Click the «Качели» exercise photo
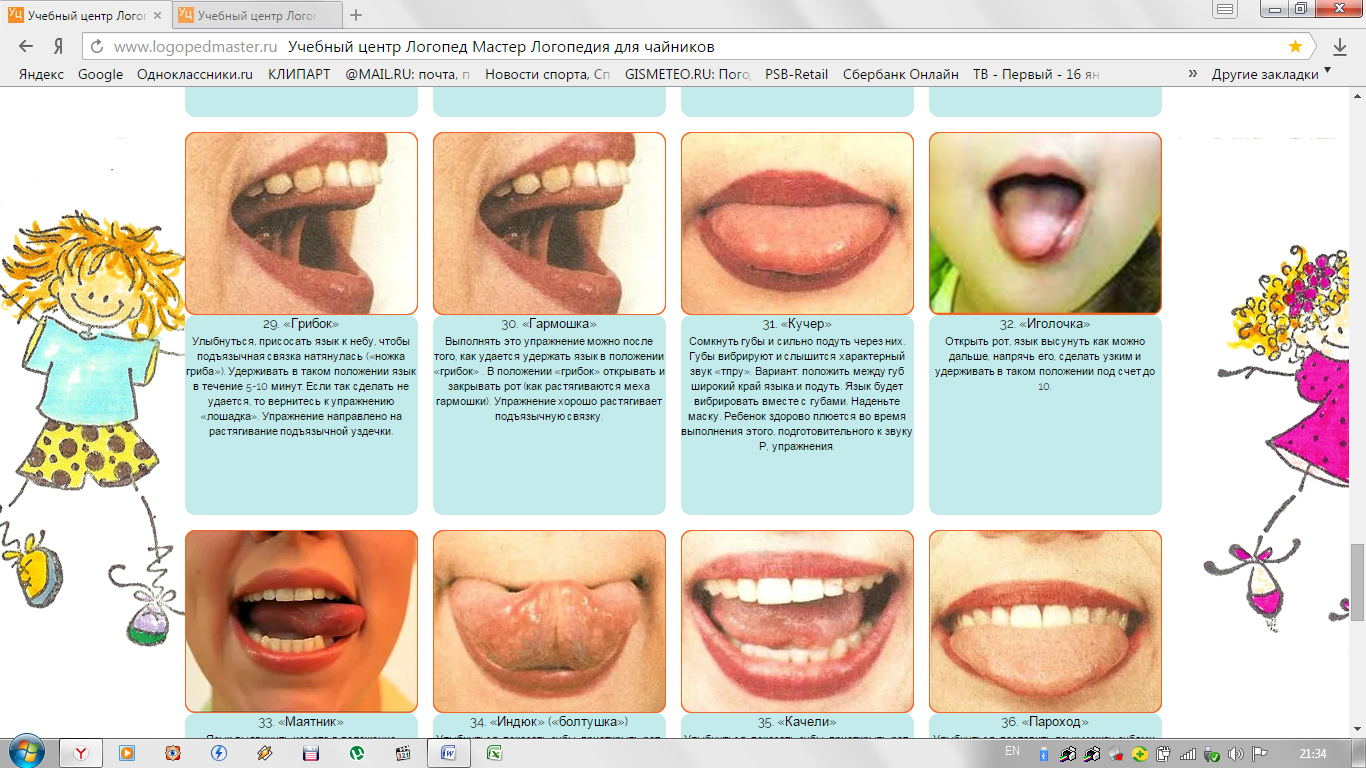The width and height of the screenshot is (1366, 768). (x=797, y=621)
